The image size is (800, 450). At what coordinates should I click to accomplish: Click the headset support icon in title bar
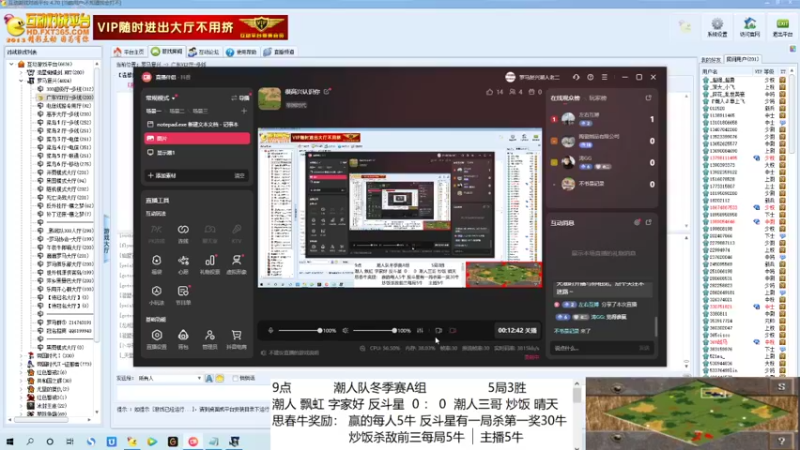click(576, 77)
